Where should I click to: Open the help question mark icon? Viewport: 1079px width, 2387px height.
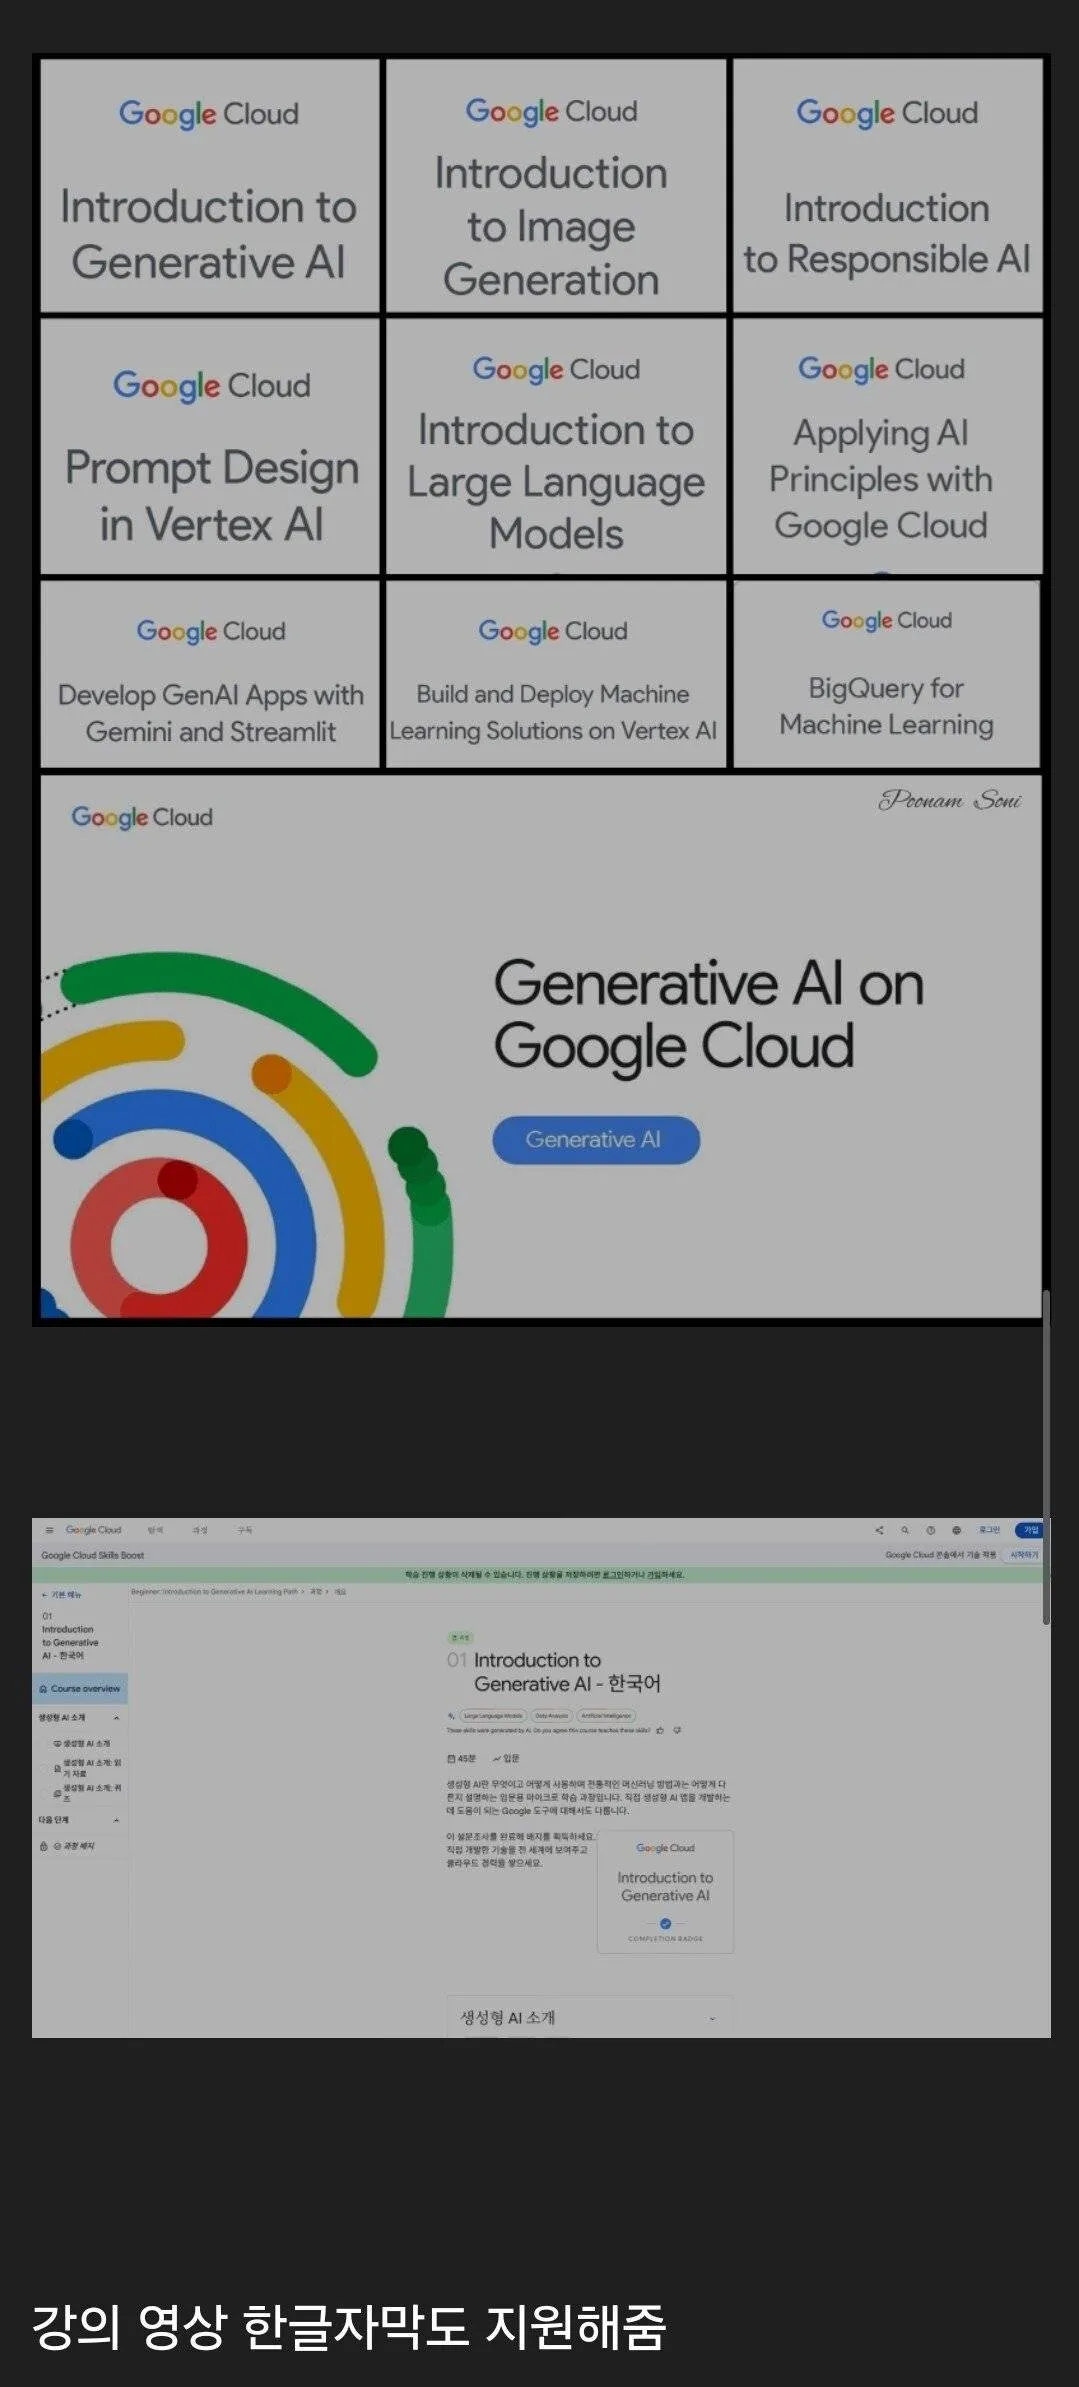click(931, 1530)
